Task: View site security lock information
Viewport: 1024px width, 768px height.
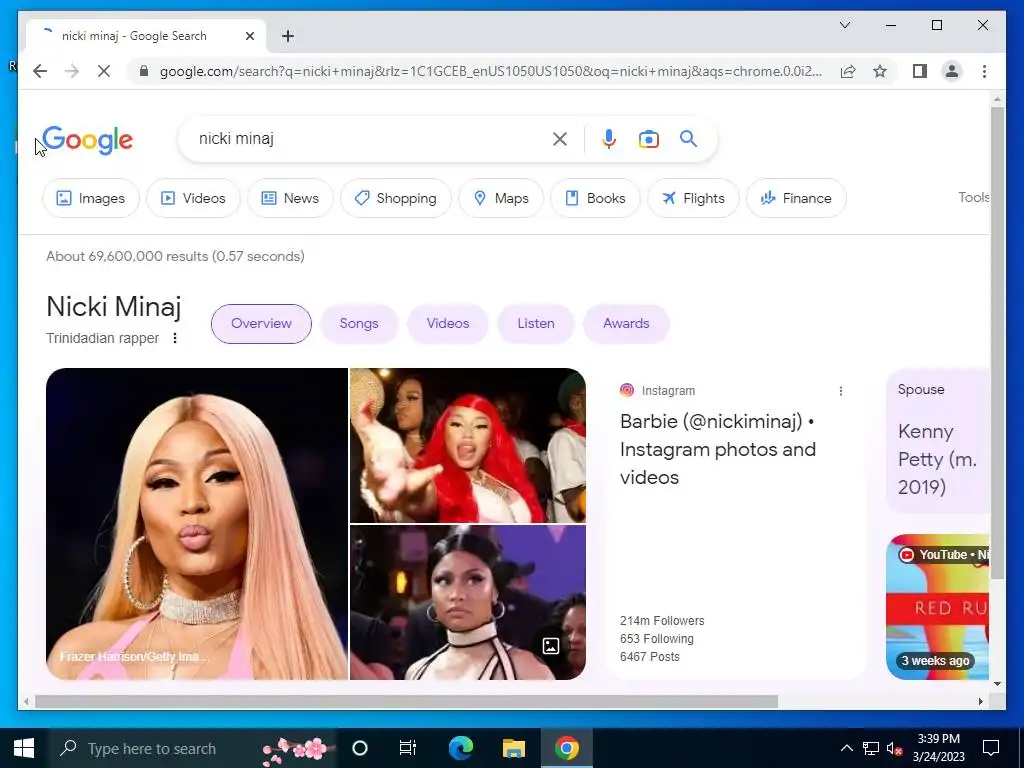Action: click(x=144, y=71)
